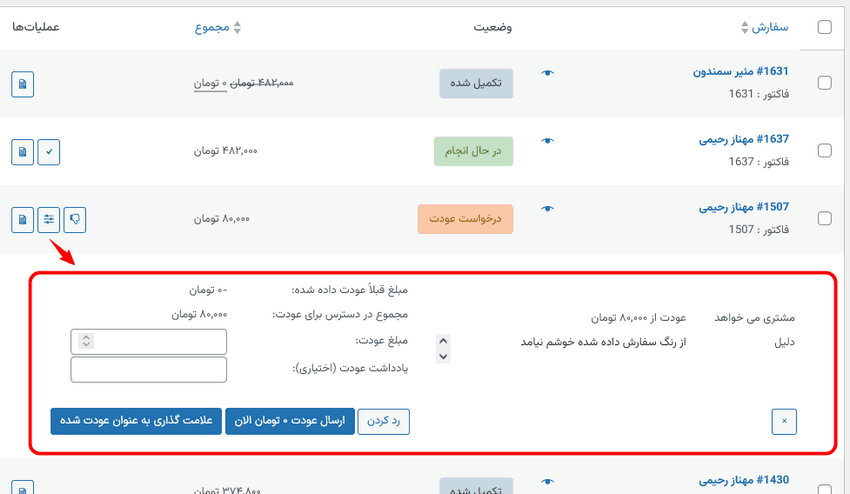This screenshot has height=494, width=850.
Task: Click رد کردن reject button
Action: (x=383, y=421)
